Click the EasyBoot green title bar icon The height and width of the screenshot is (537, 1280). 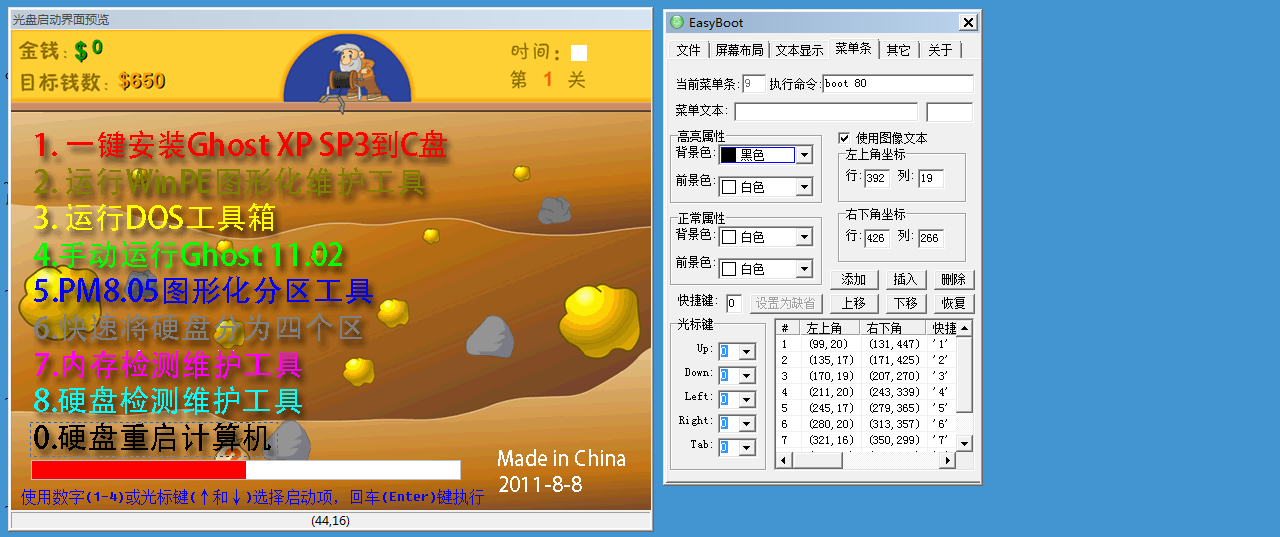[x=677, y=22]
